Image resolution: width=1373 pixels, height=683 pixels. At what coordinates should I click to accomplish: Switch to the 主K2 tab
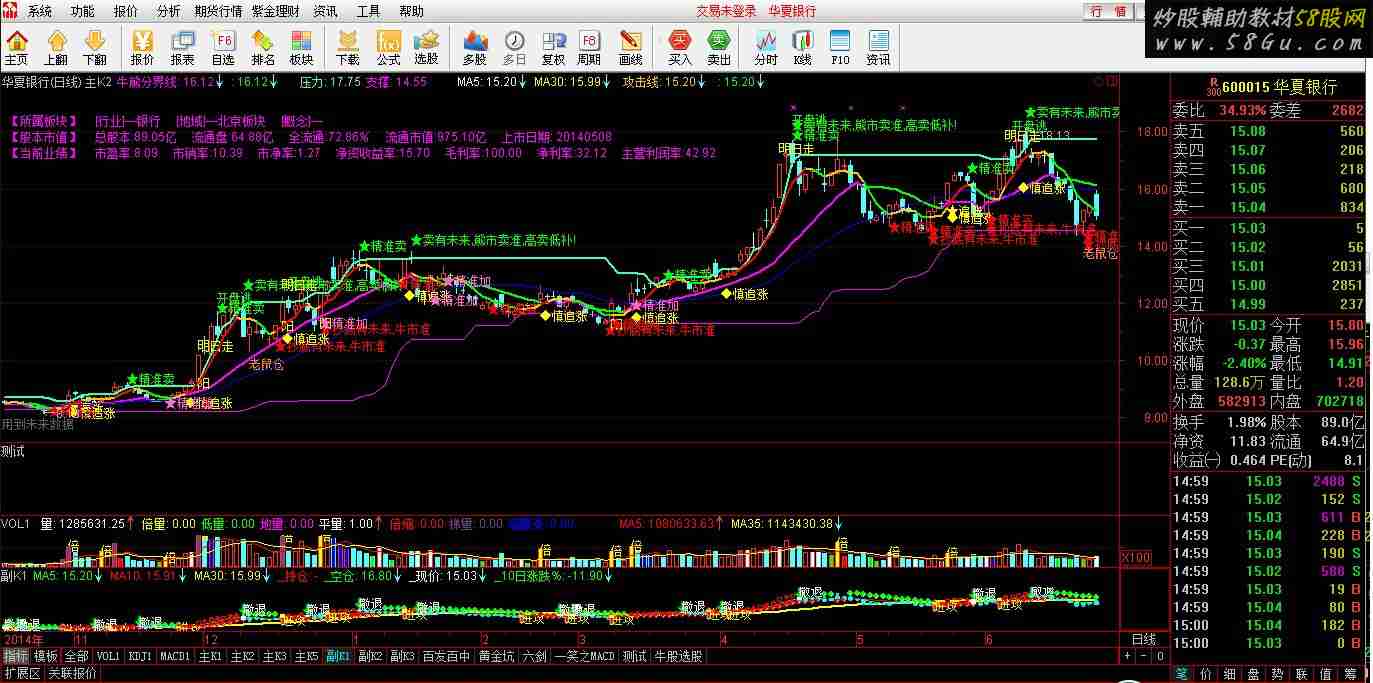pos(242,657)
